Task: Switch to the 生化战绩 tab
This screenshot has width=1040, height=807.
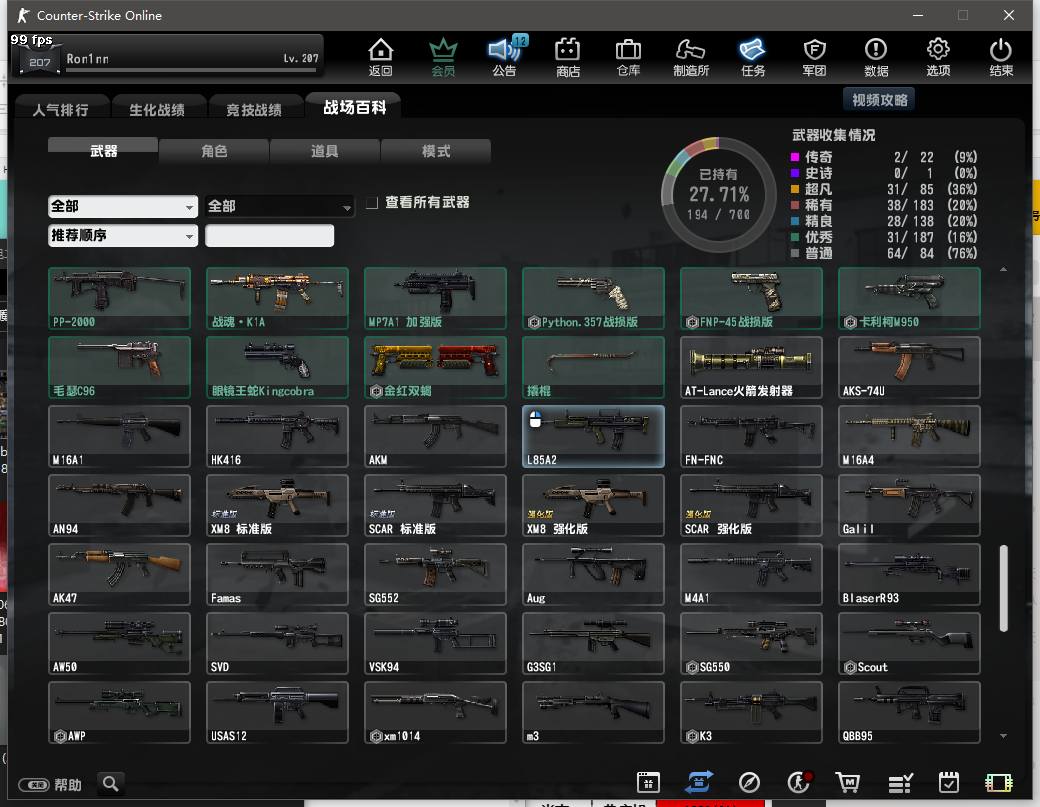Action: pos(156,109)
